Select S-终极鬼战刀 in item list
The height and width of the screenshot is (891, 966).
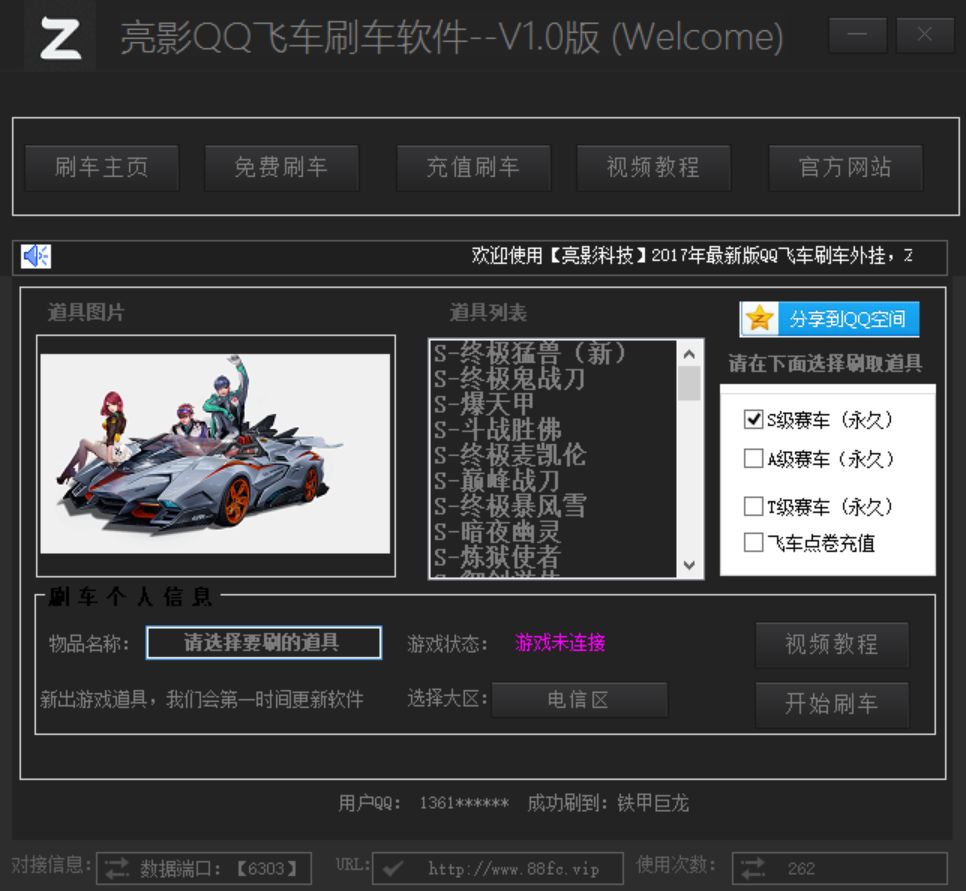pyautogui.click(x=553, y=378)
